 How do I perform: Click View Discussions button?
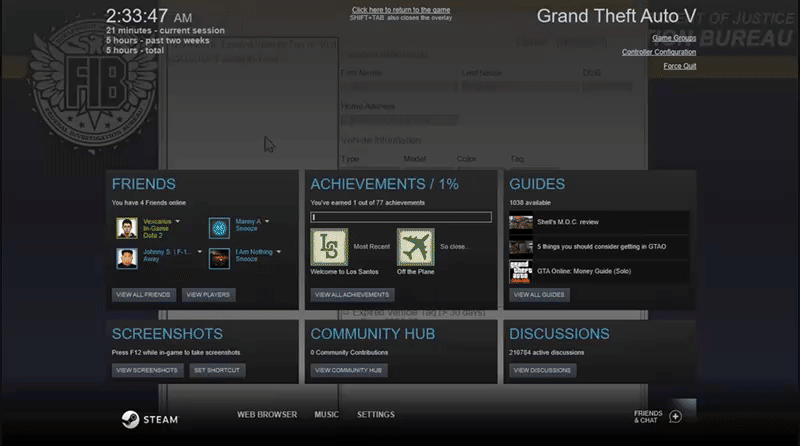[x=542, y=370]
